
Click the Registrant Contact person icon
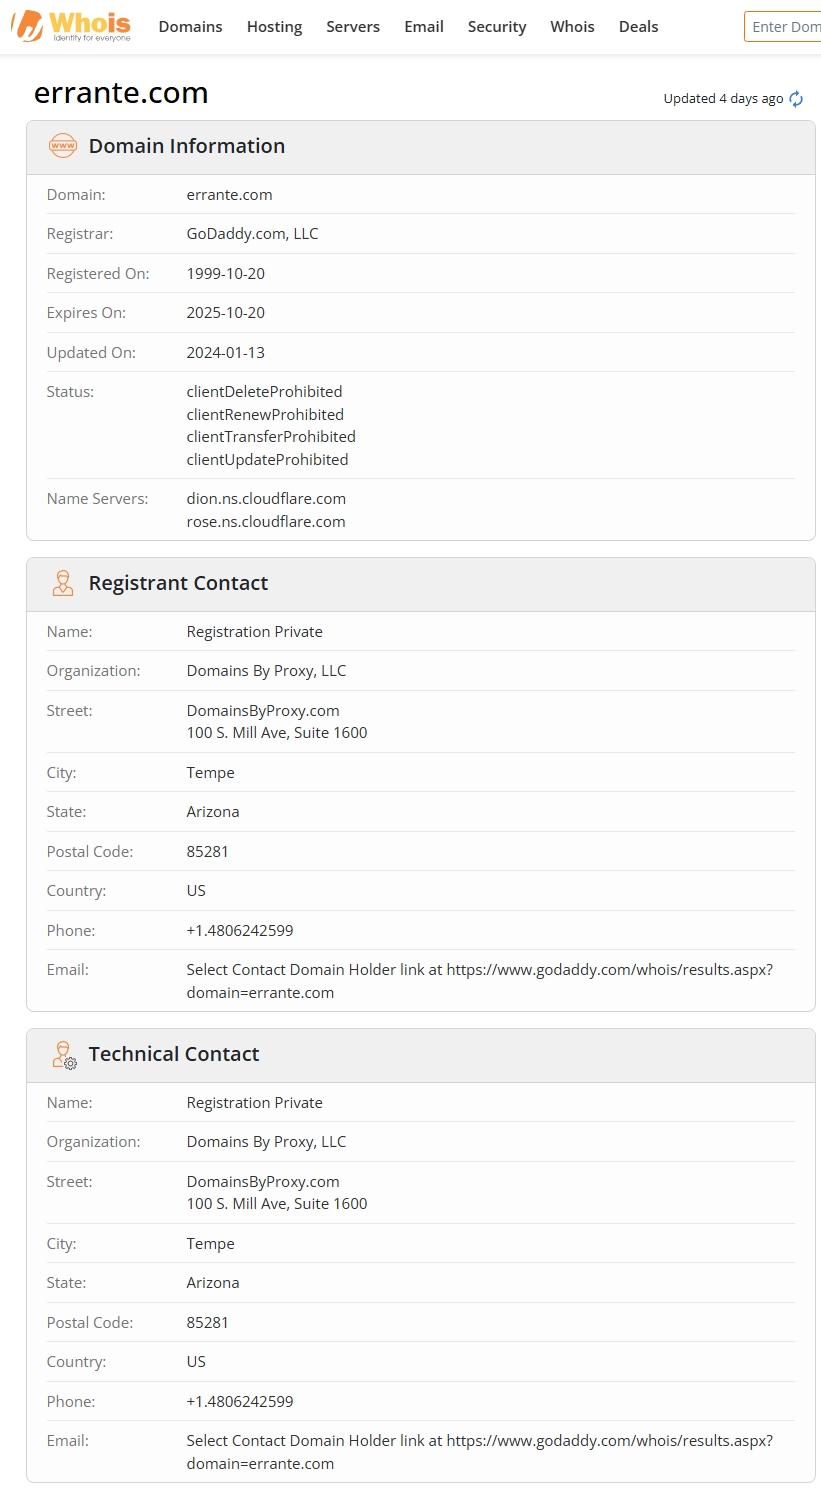tap(62, 583)
